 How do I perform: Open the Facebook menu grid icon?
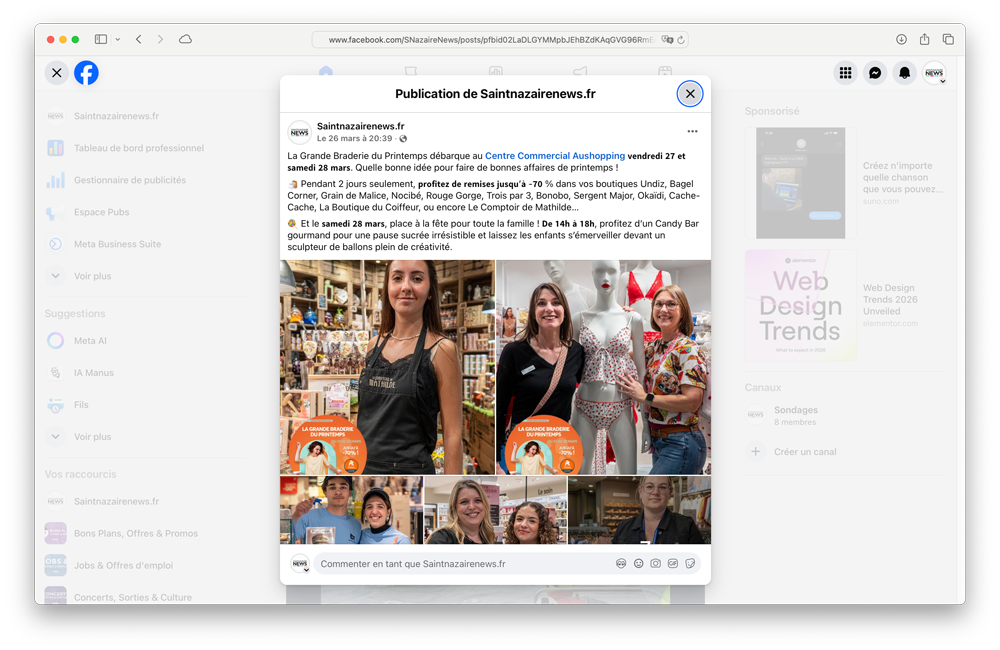coord(846,73)
